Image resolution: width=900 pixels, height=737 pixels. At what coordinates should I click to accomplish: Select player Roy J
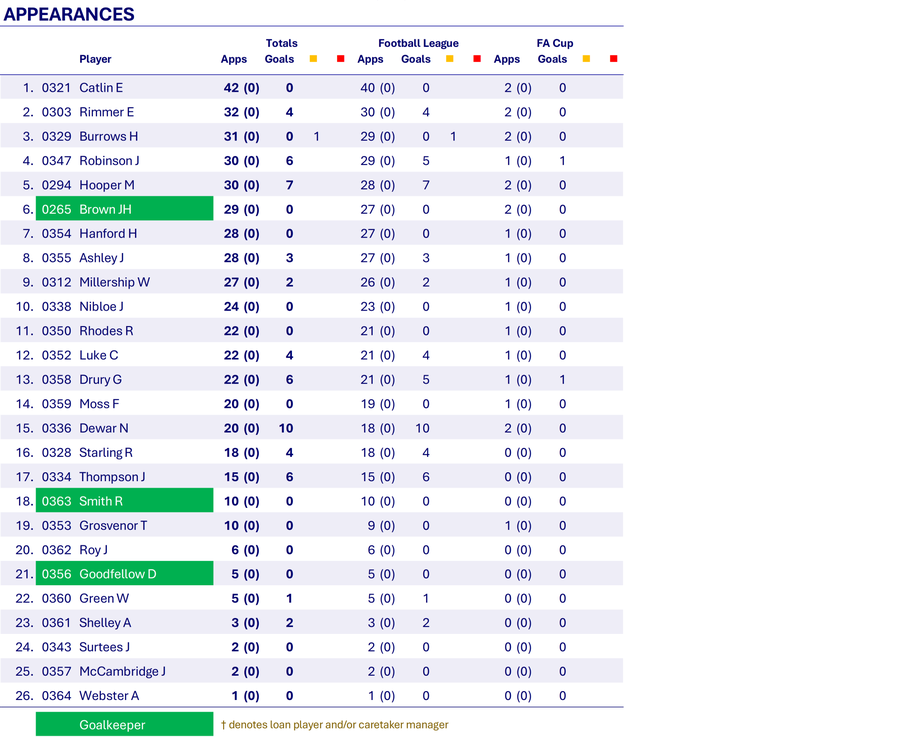[93, 550]
